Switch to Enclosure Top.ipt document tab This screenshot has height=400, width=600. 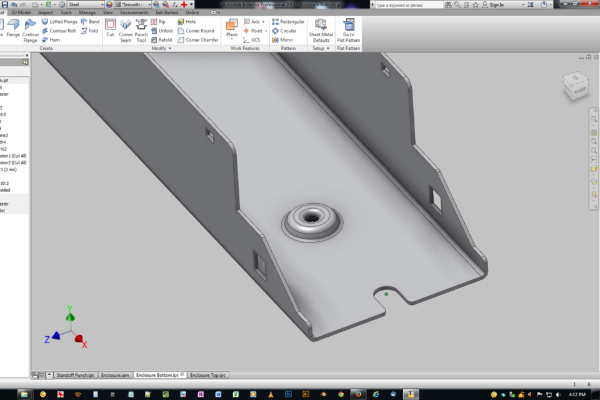208,374
